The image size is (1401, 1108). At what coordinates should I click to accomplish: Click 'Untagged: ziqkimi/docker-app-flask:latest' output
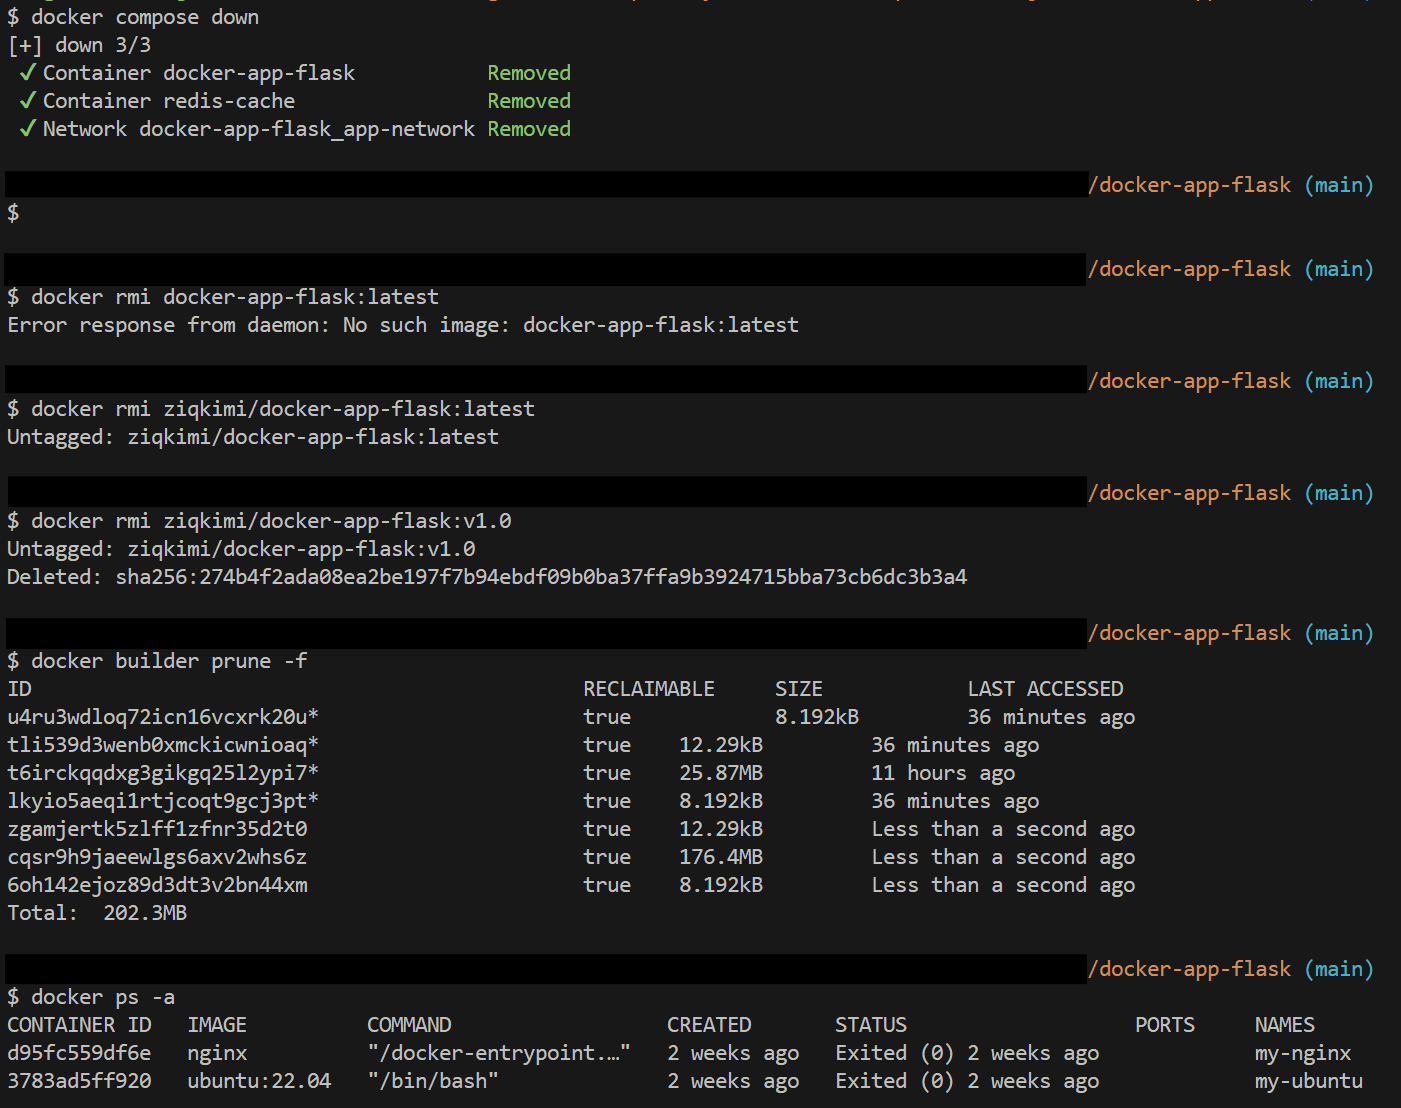click(253, 437)
